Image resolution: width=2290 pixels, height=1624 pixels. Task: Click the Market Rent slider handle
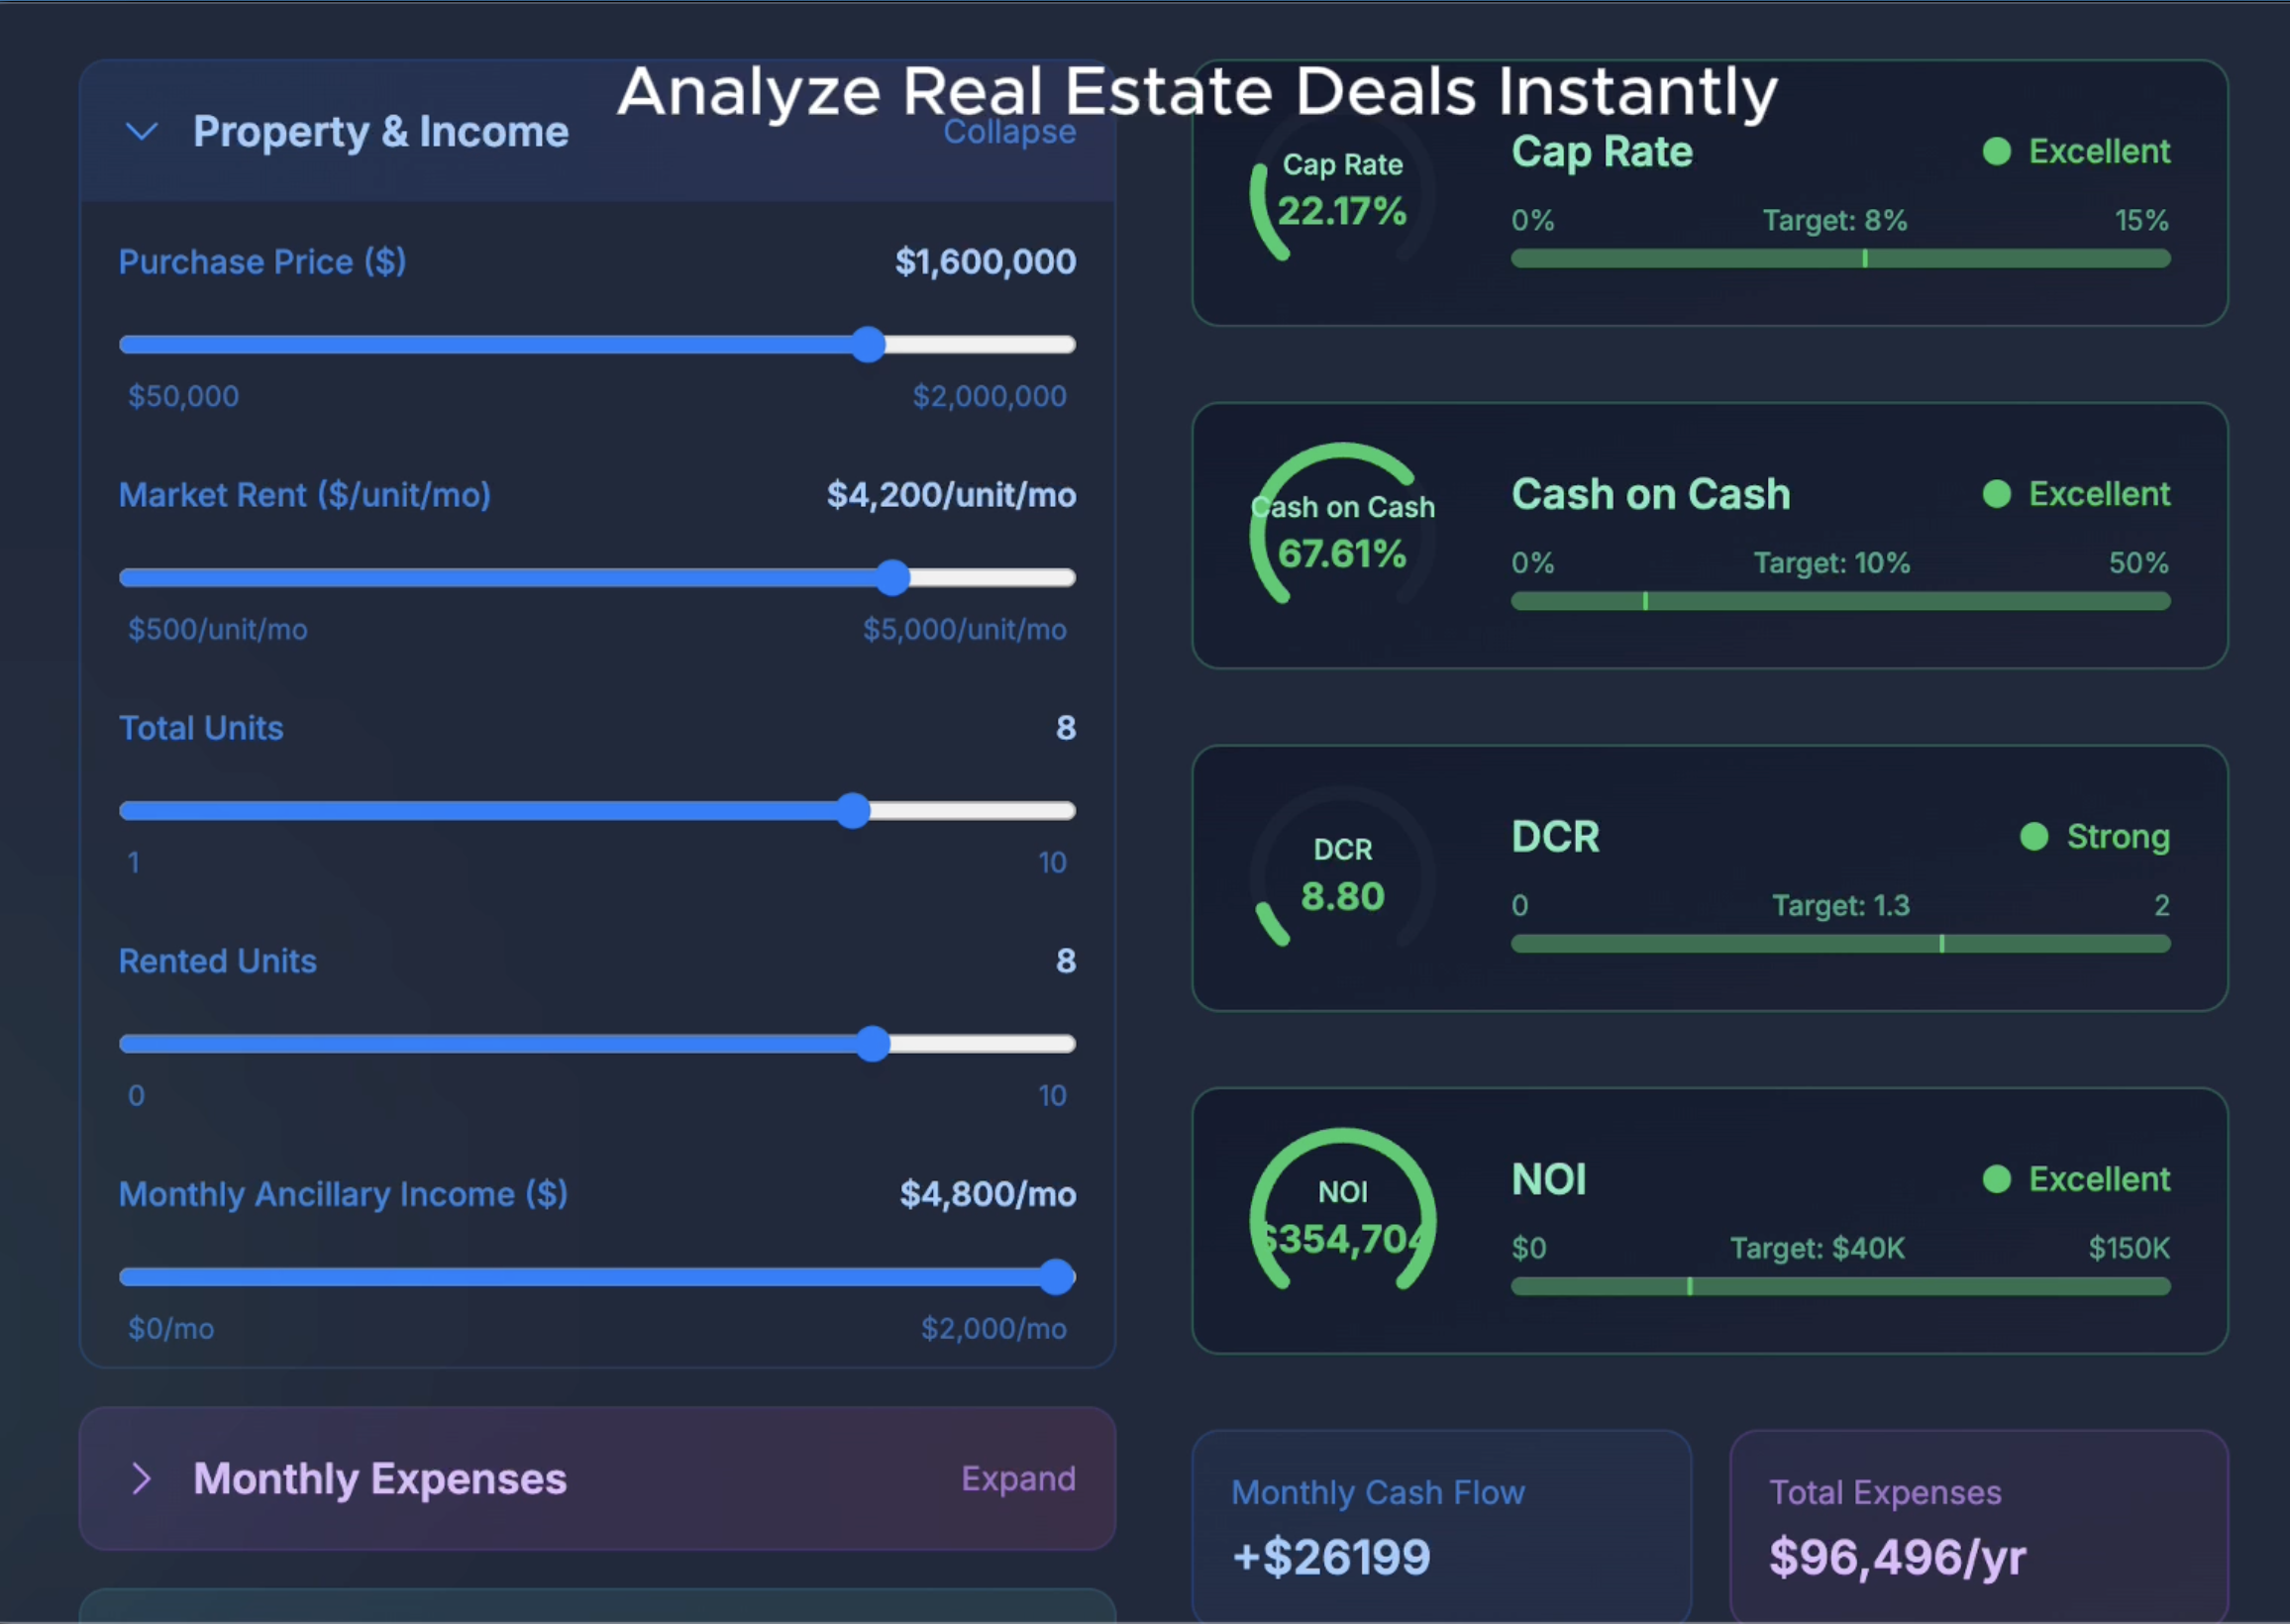coord(893,577)
